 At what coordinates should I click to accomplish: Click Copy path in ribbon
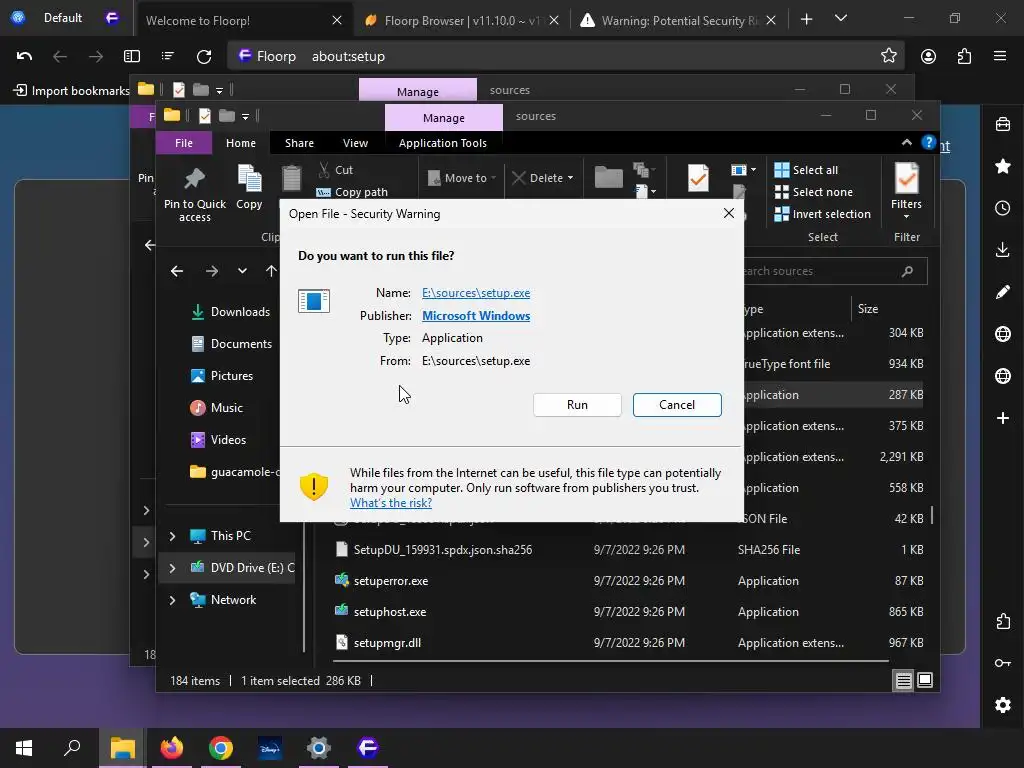tap(352, 192)
